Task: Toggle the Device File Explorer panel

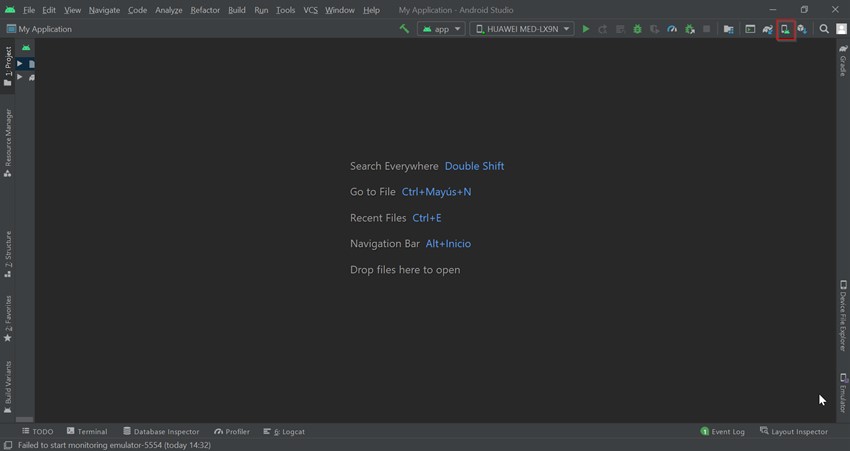Action: tap(843, 315)
